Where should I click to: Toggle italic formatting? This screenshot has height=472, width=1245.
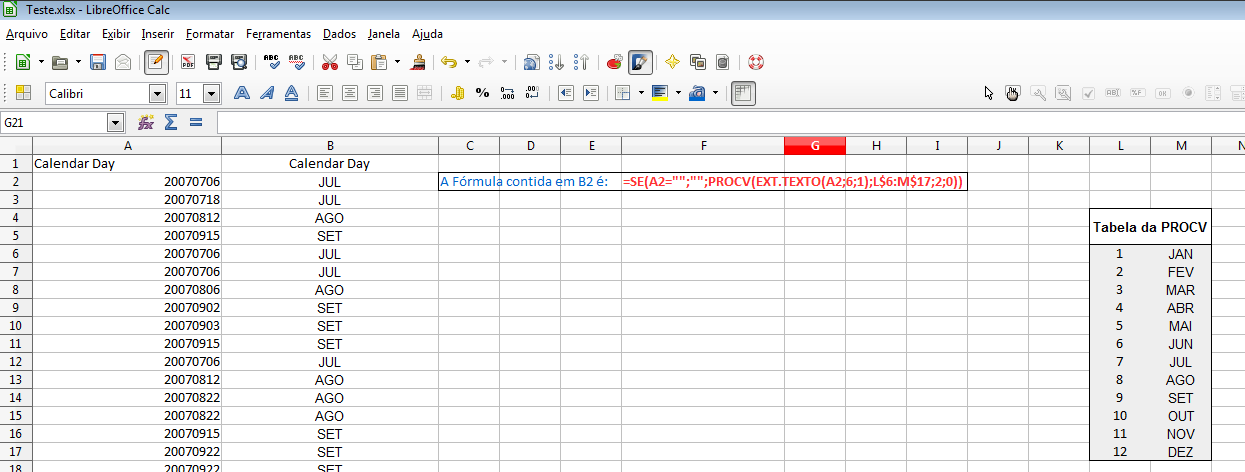tap(266, 93)
